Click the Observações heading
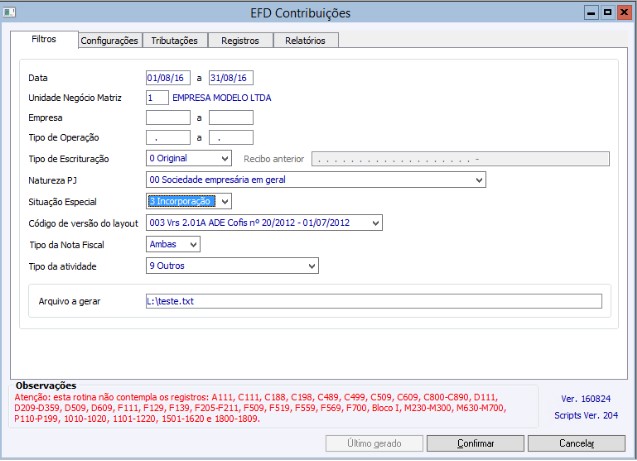The width and height of the screenshot is (637, 461). (46, 385)
